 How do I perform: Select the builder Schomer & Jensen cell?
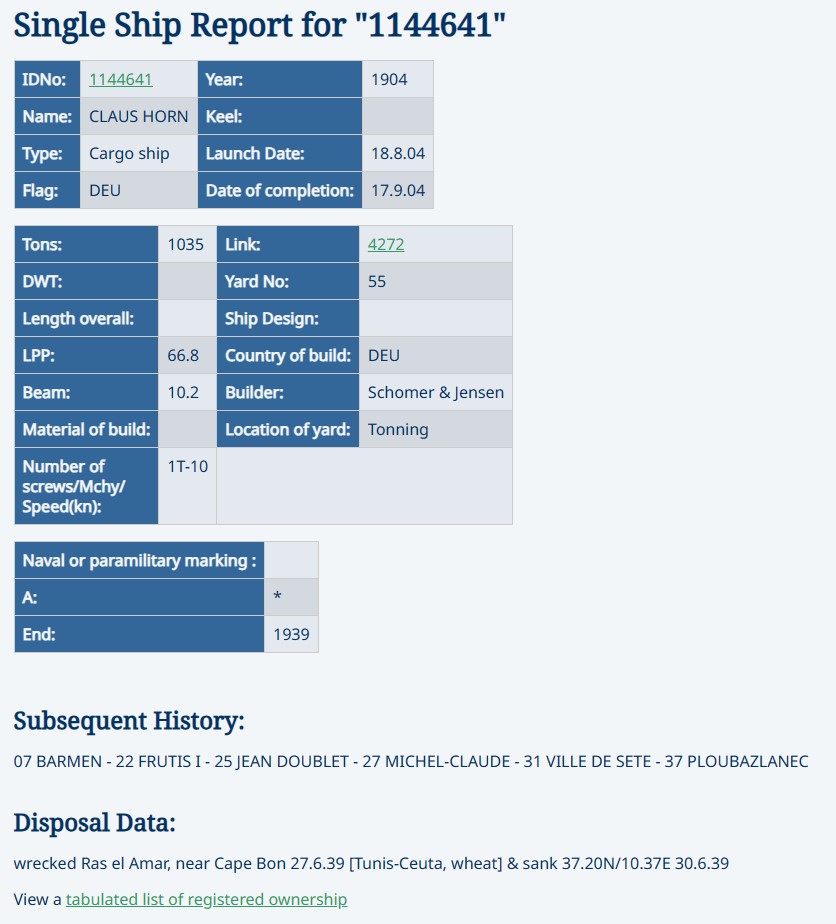435,392
